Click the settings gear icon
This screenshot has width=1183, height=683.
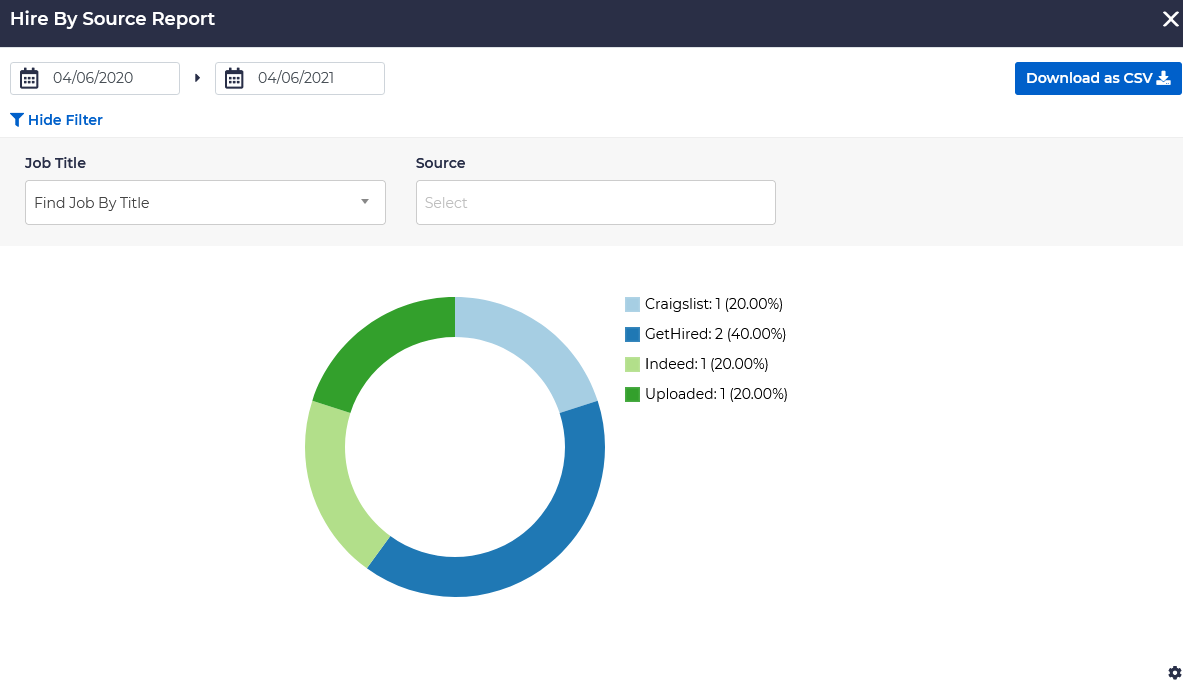point(1174,672)
